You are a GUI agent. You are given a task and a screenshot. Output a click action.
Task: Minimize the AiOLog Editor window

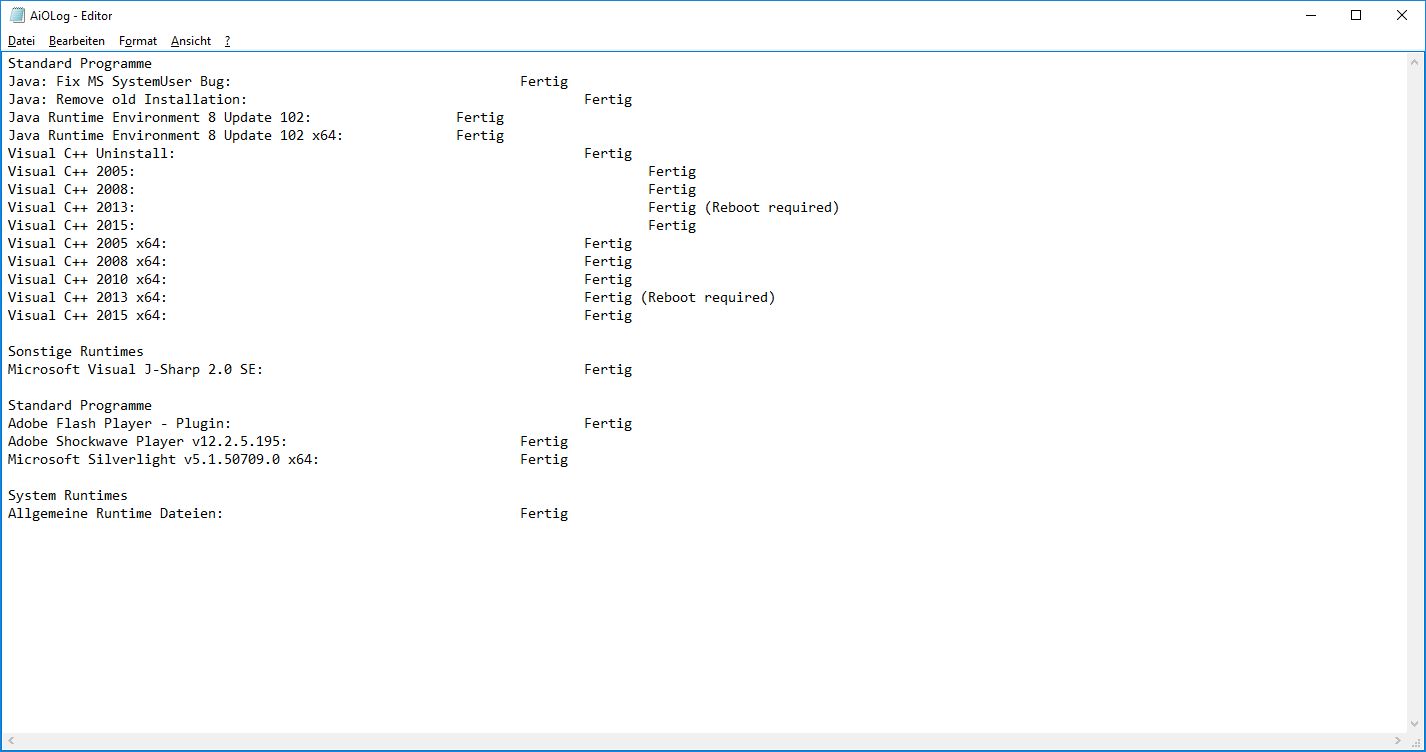pos(1310,15)
